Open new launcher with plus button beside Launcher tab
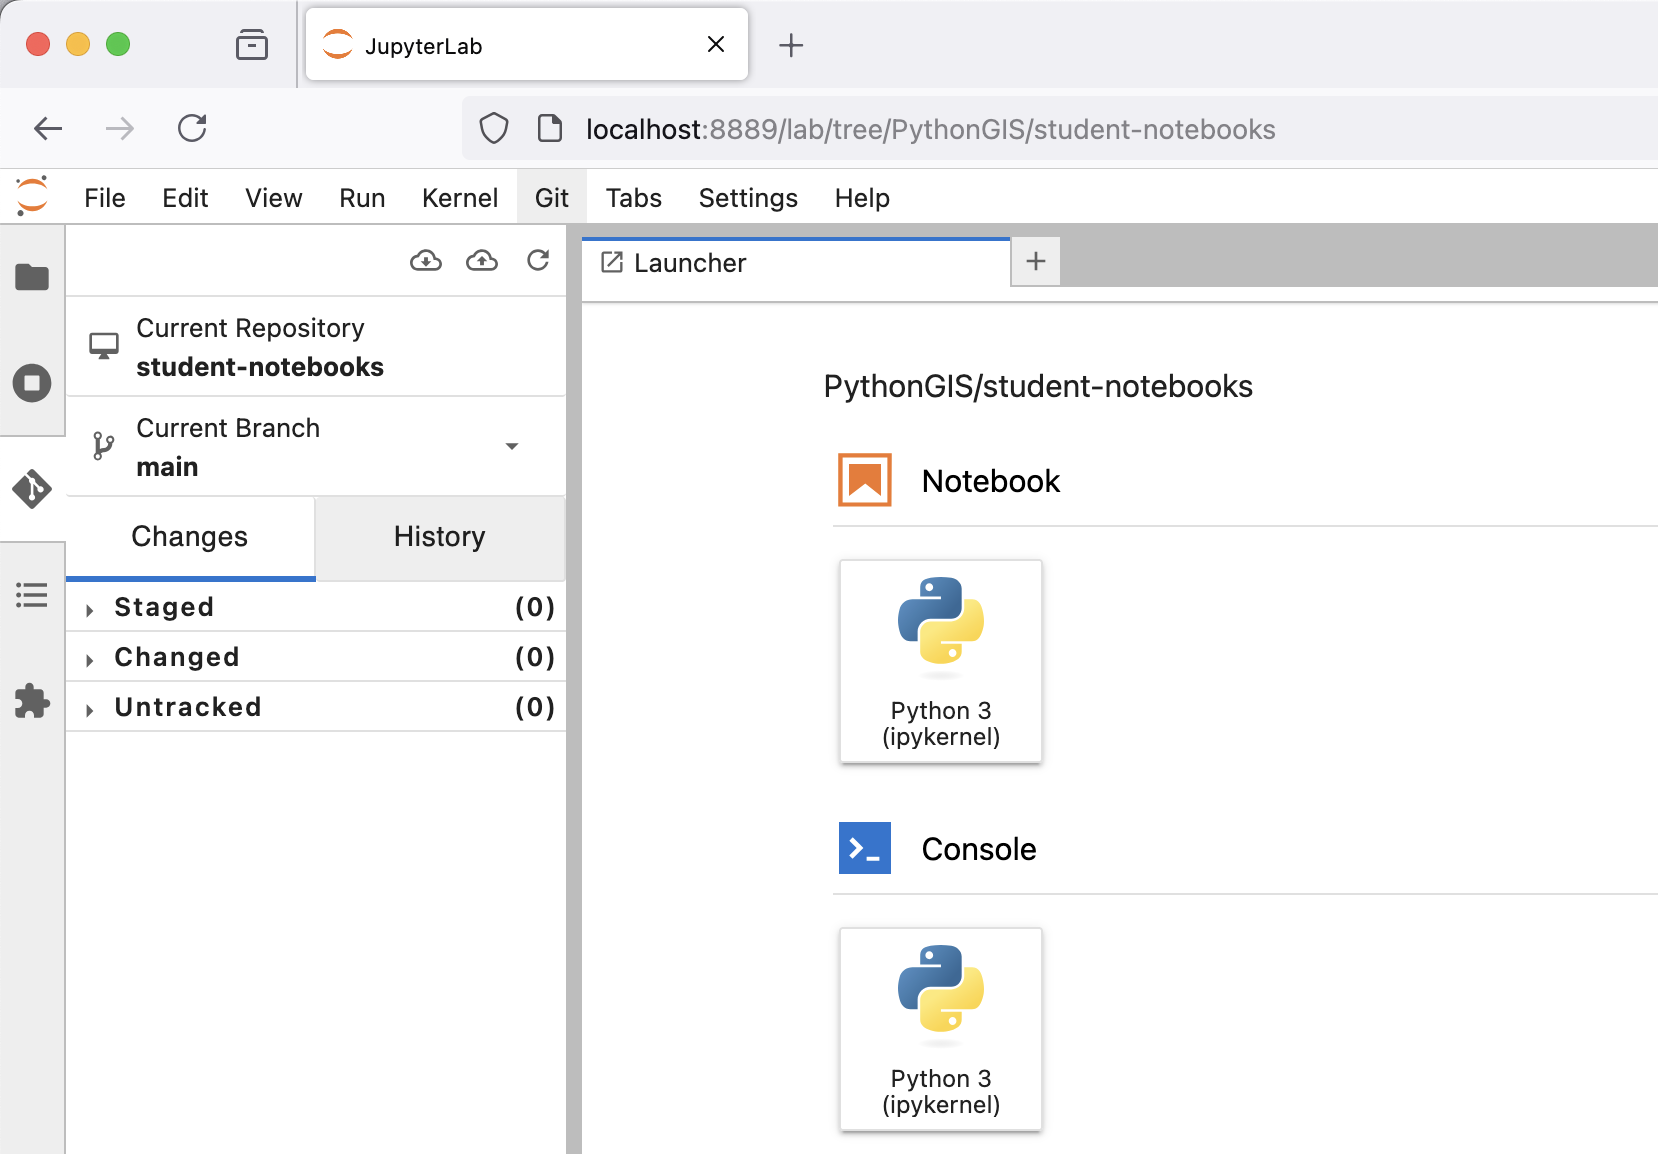1658x1154 pixels. click(x=1036, y=262)
